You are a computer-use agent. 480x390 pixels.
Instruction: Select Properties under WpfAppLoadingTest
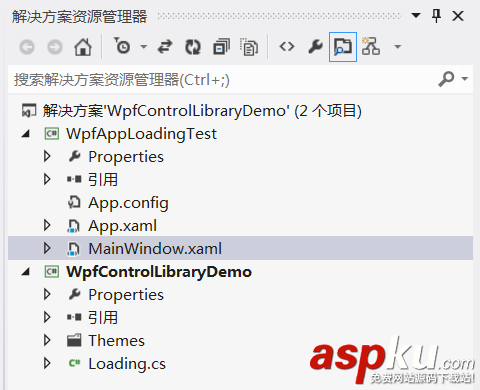[126, 157]
